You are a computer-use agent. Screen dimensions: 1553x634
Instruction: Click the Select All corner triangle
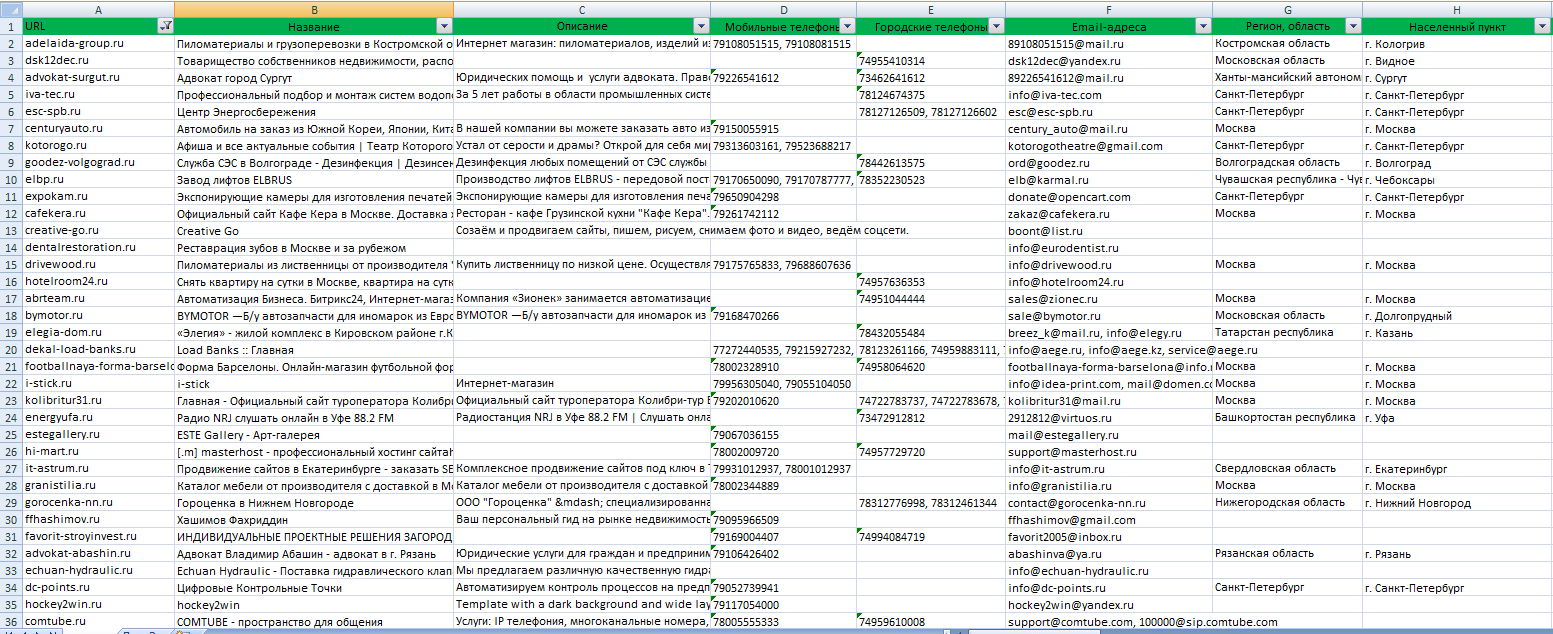(10, 8)
